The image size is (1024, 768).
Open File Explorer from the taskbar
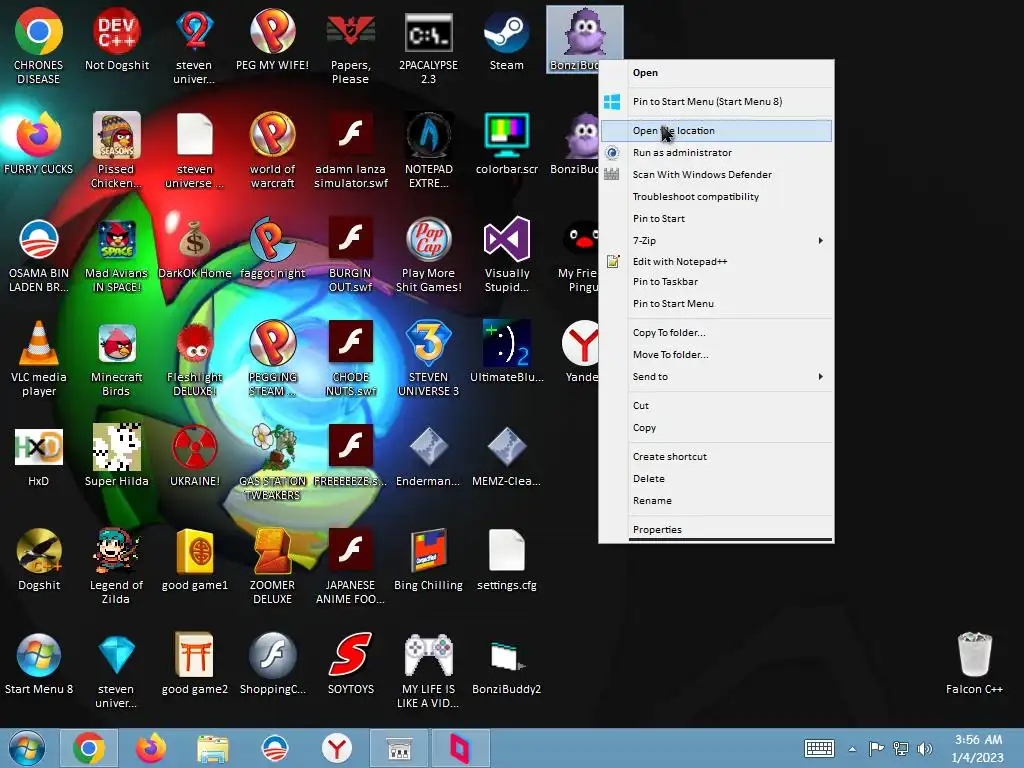pos(213,748)
